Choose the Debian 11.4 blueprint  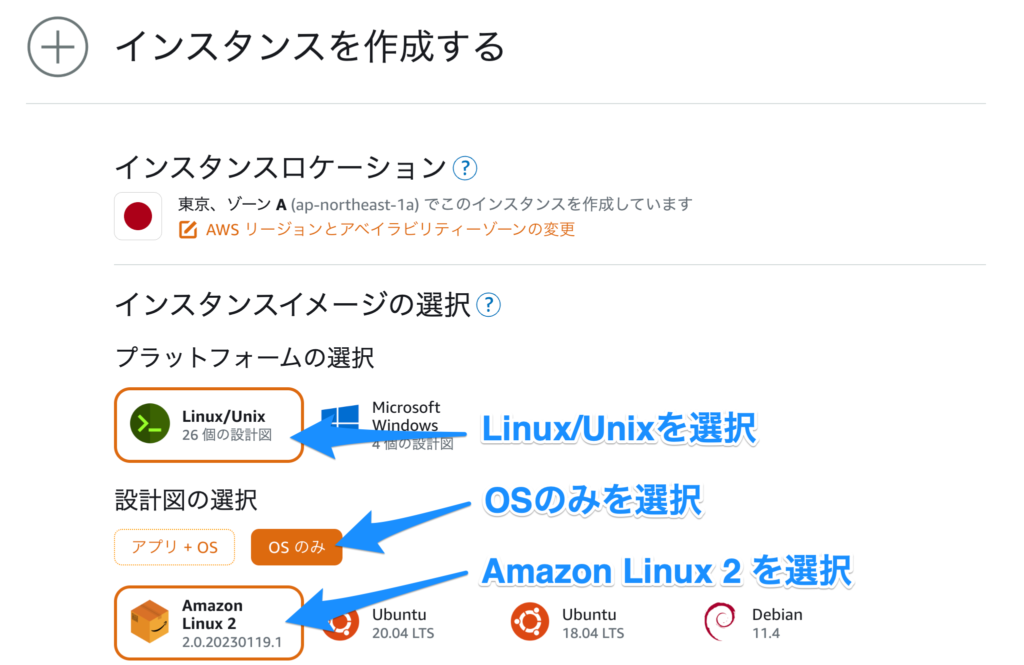pyautogui.click(x=760, y=622)
